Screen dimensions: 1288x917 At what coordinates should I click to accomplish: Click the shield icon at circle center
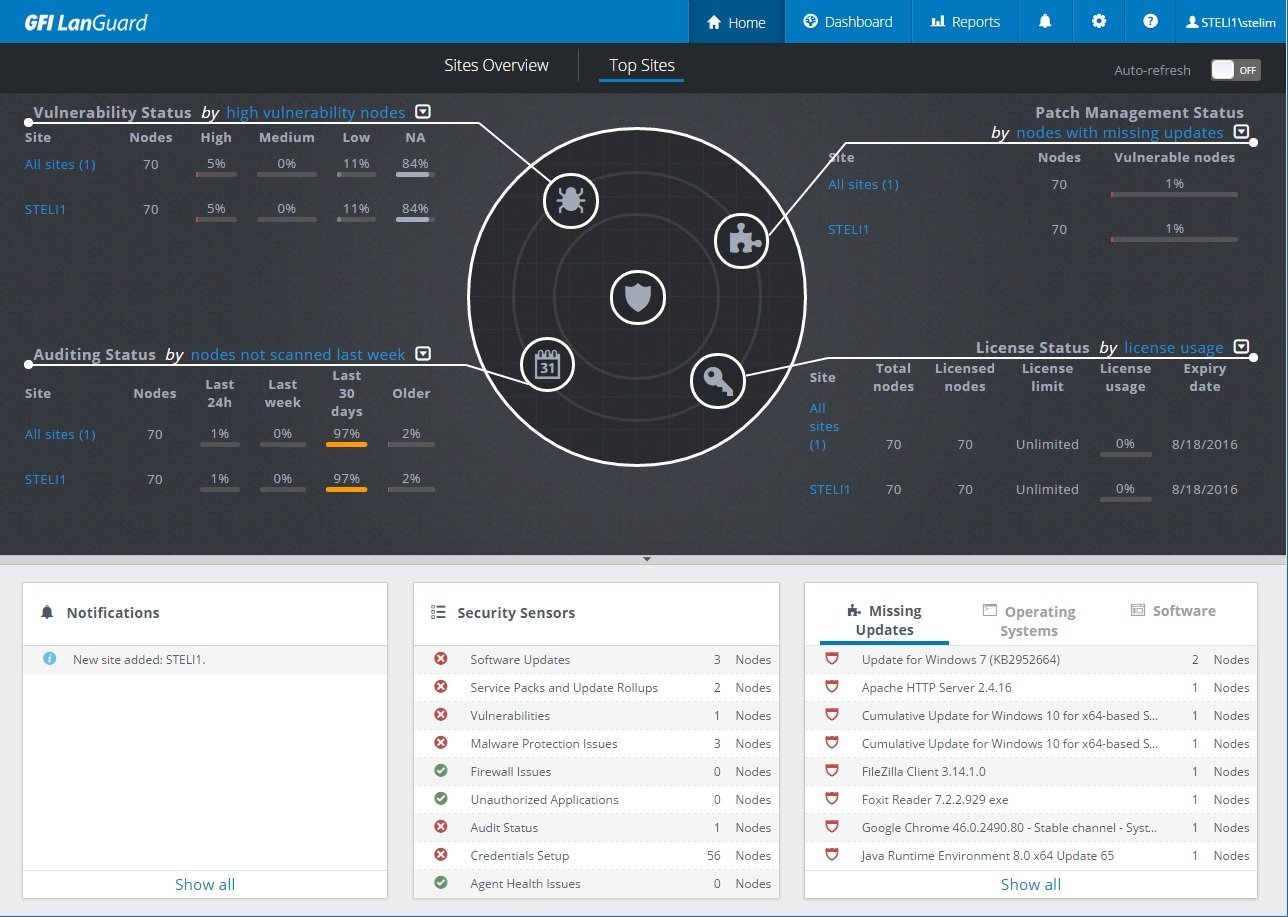pos(637,297)
